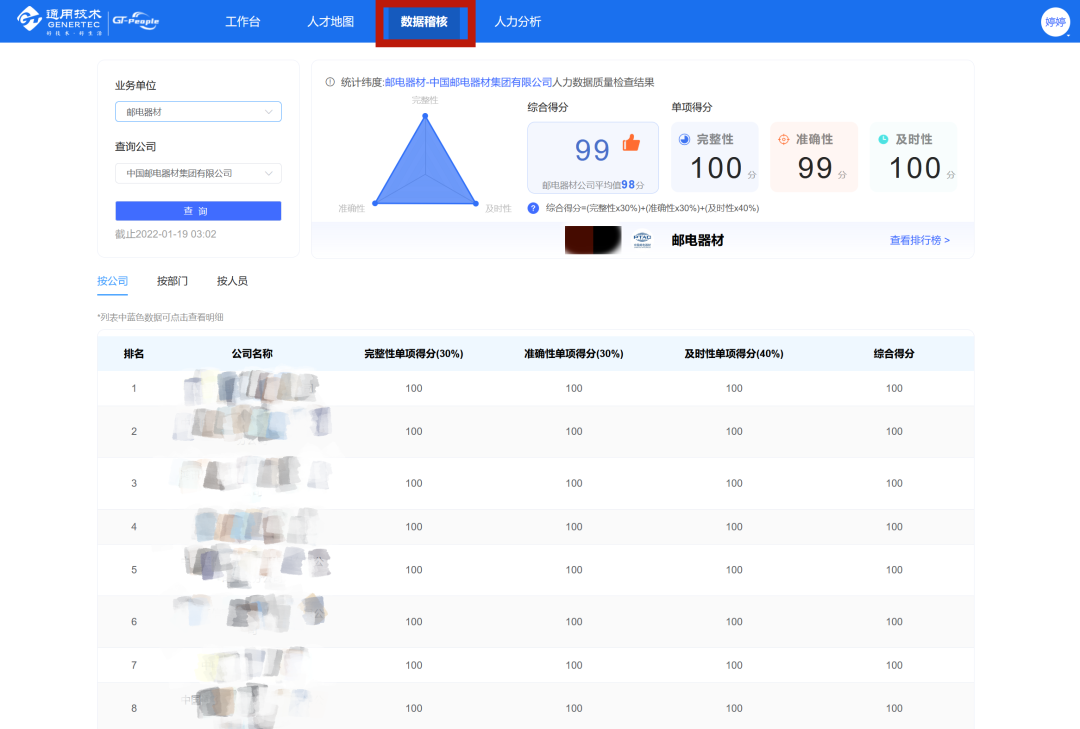Viewport: 1080px width, 729px height.
Task: Click the 完整性 100 score card
Action: pyautogui.click(x=714, y=157)
